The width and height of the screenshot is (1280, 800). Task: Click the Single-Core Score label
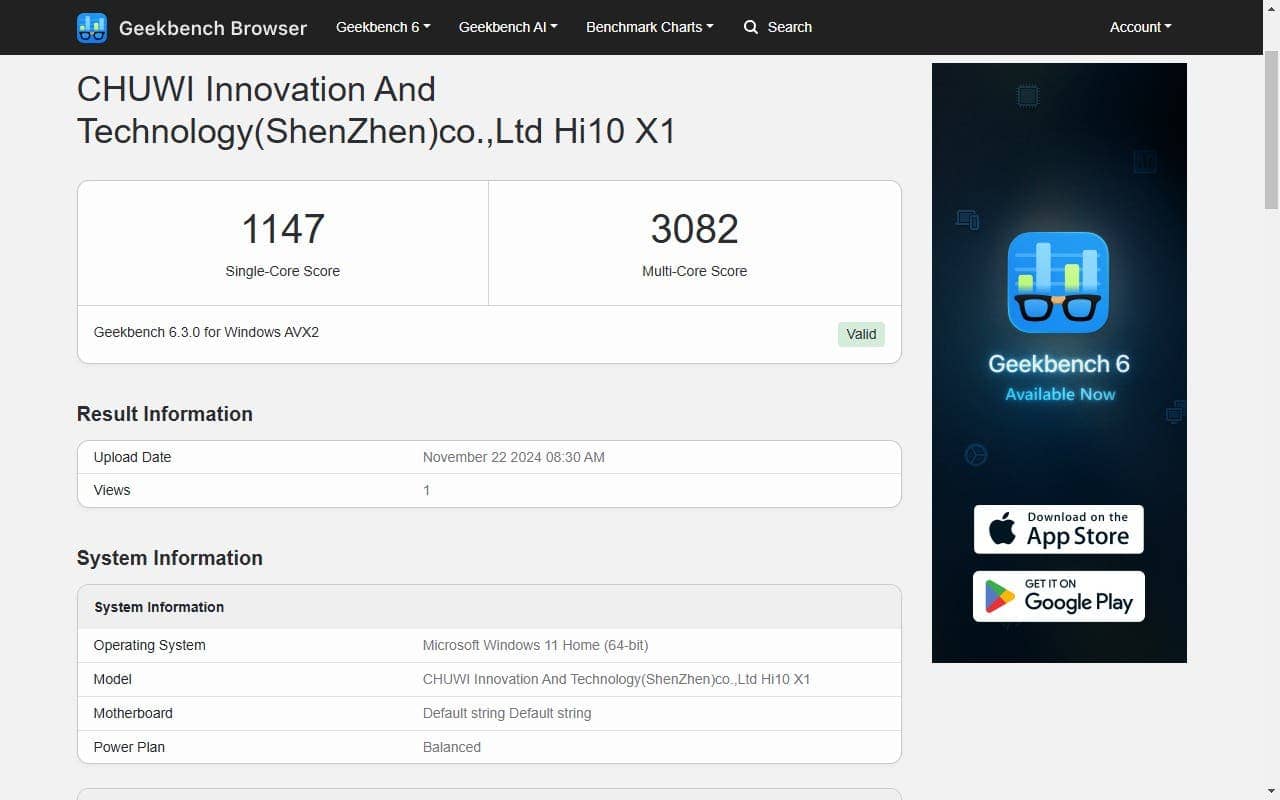click(283, 271)
